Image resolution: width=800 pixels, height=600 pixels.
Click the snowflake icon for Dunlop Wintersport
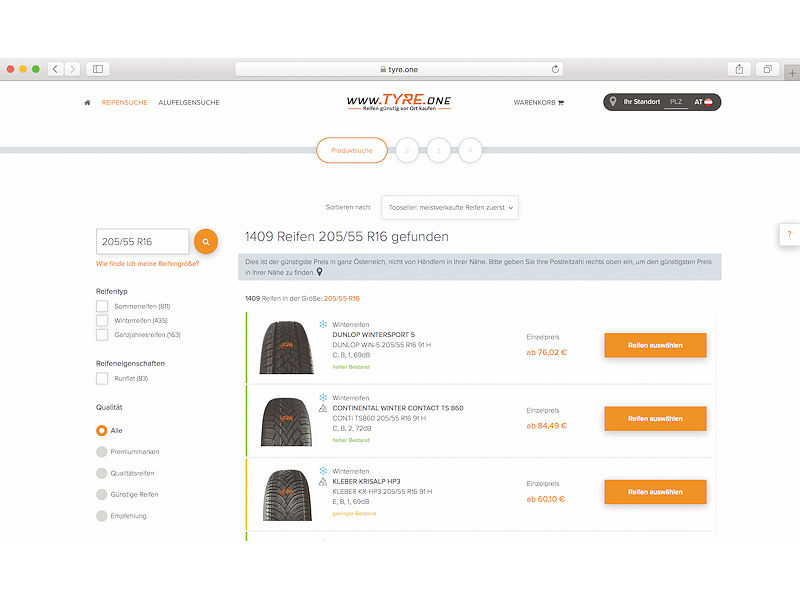coord(323,324)
